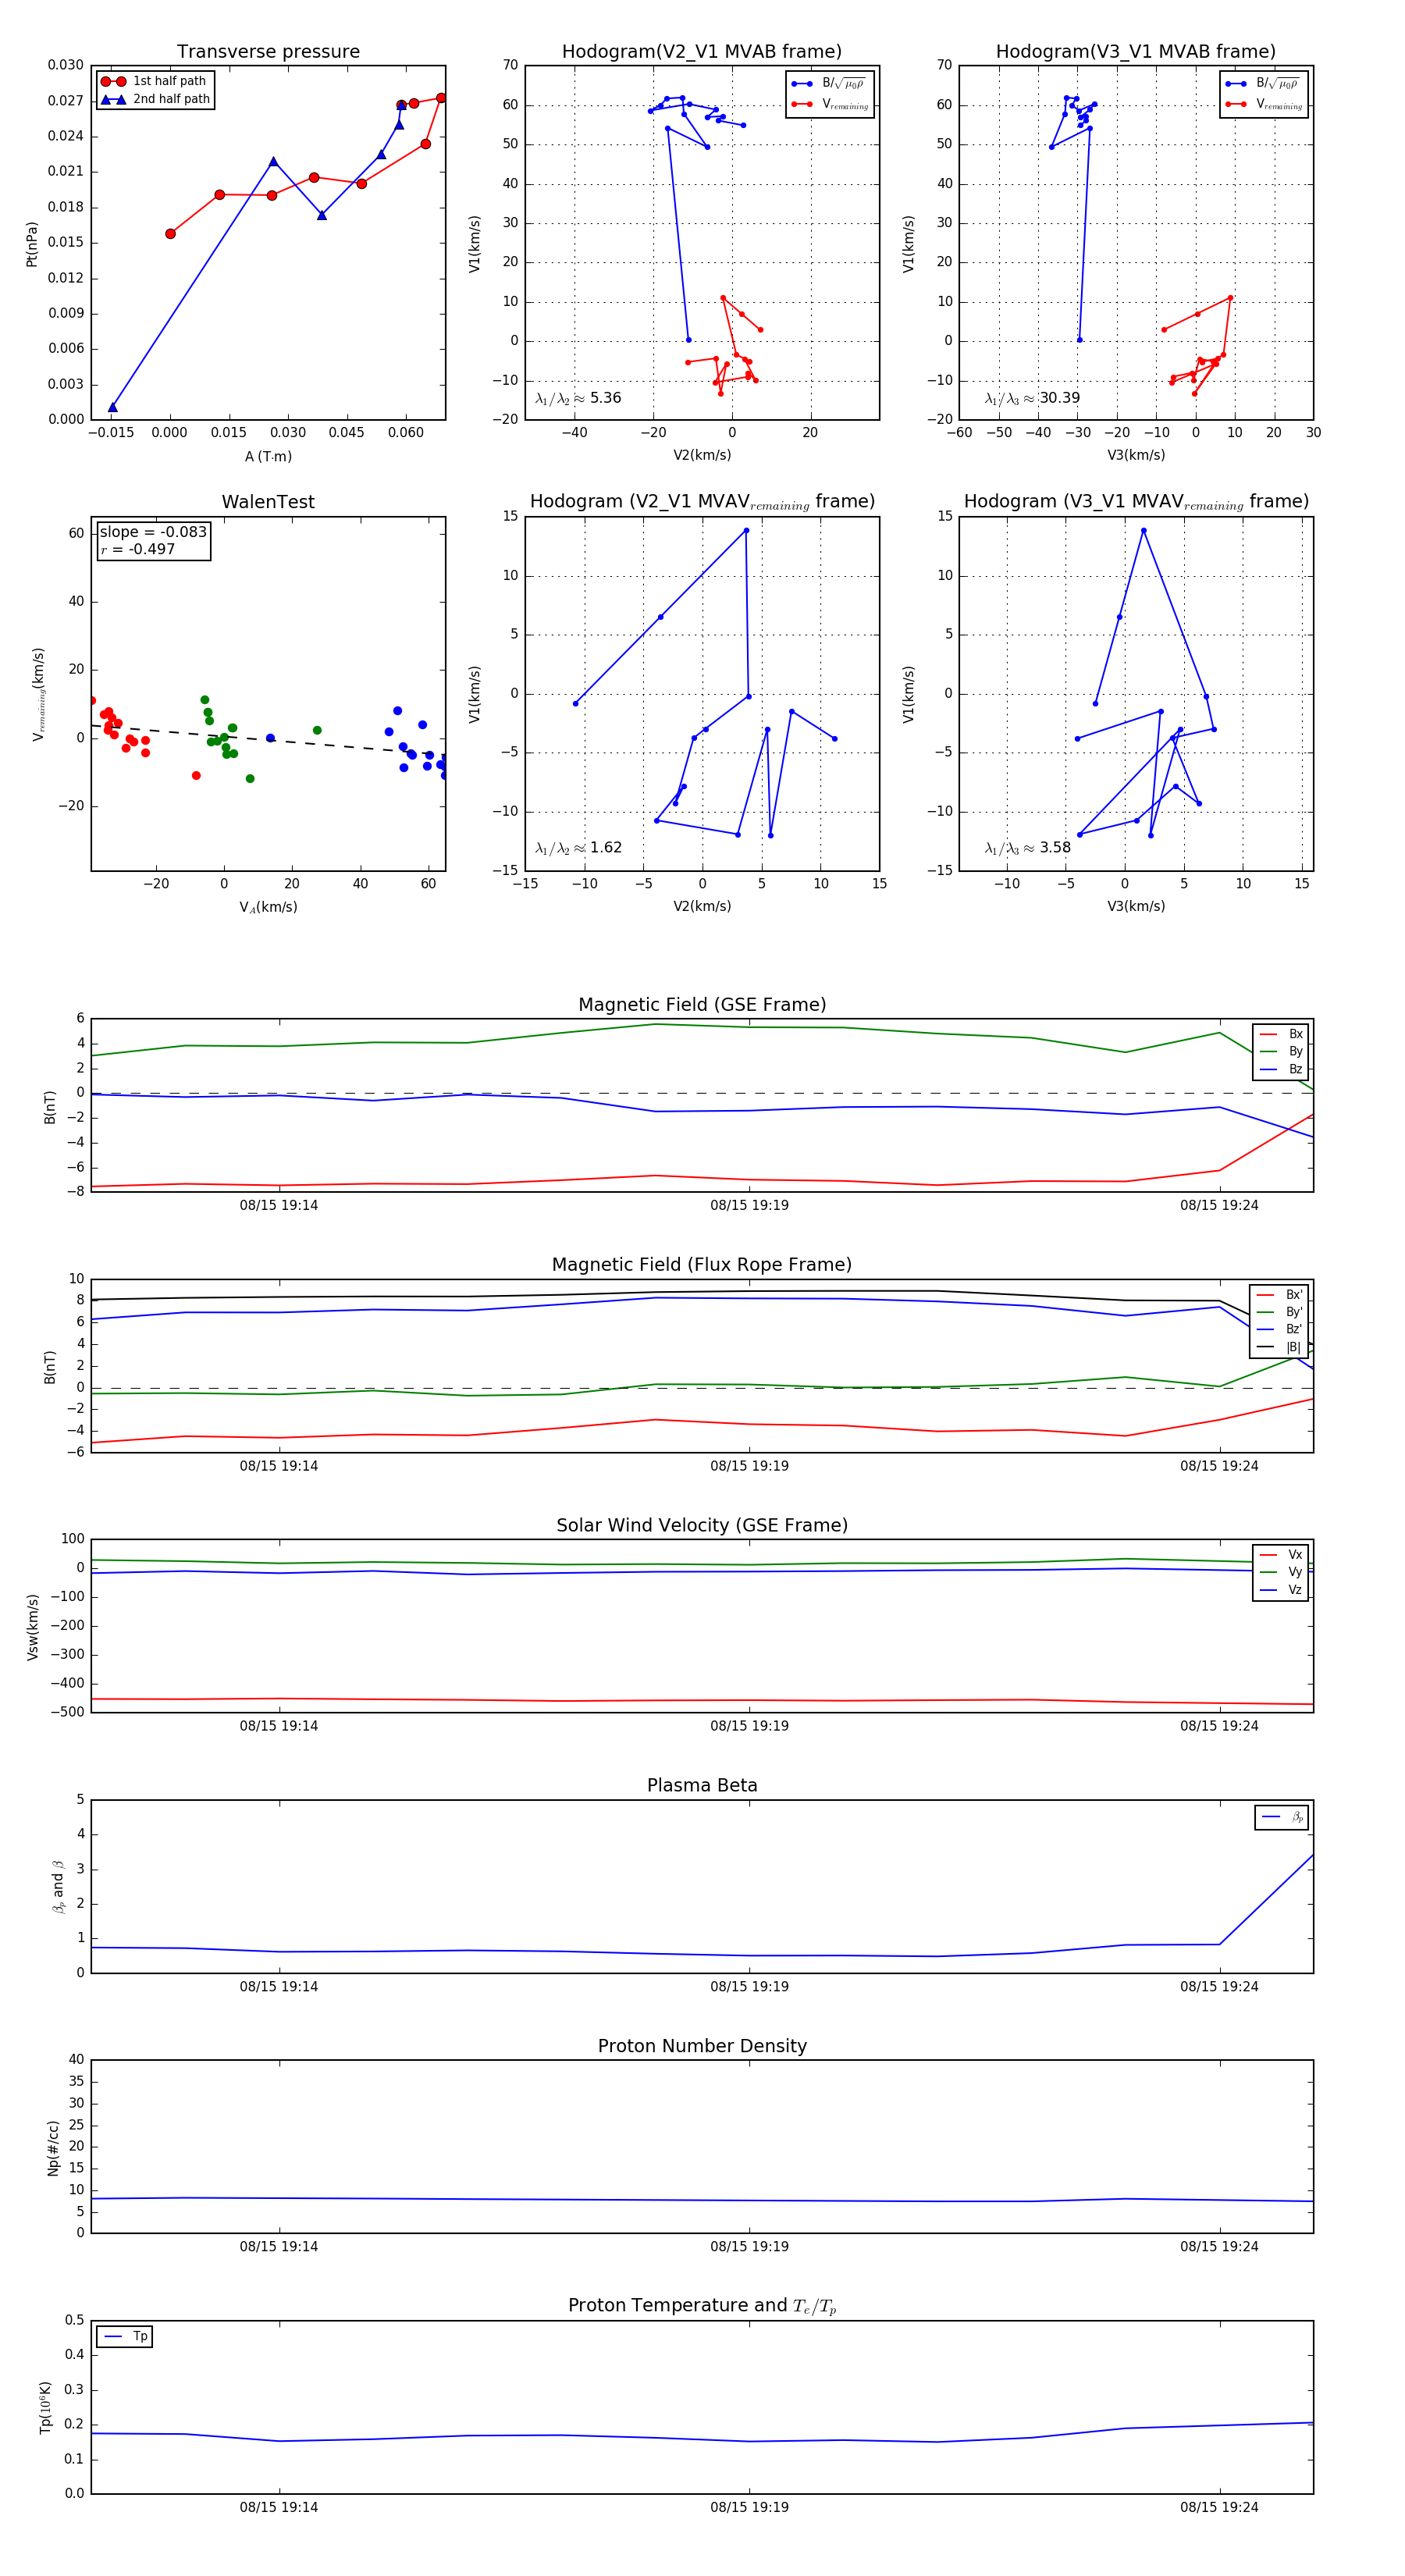
Task: Click the '1st half path' legend entry
Action: pyautogui.click(x=154, y=81)
